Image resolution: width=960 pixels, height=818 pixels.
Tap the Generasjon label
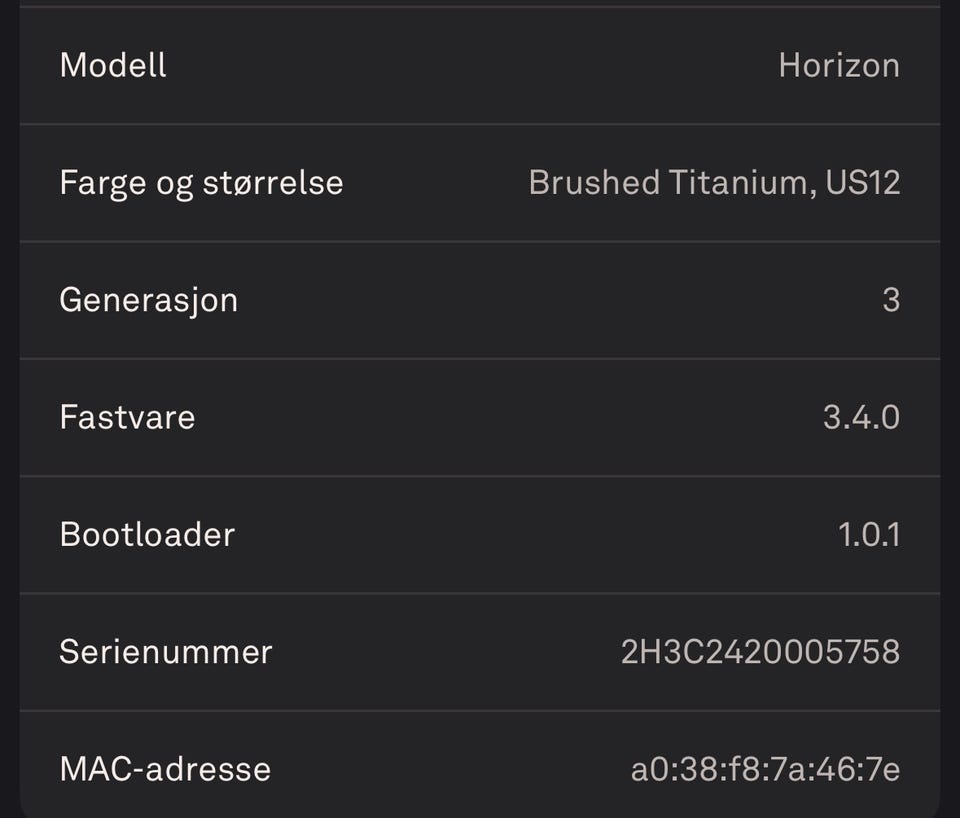click(148, 300)
